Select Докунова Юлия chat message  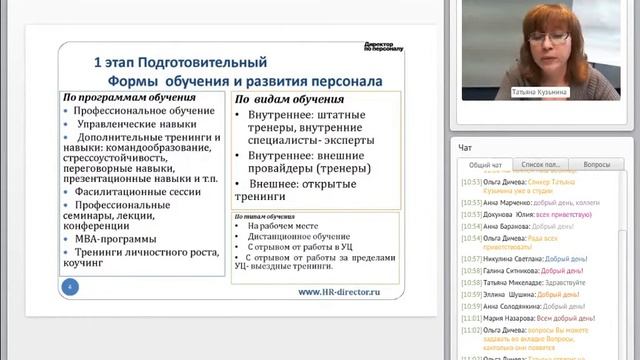(x=527, y=215)
